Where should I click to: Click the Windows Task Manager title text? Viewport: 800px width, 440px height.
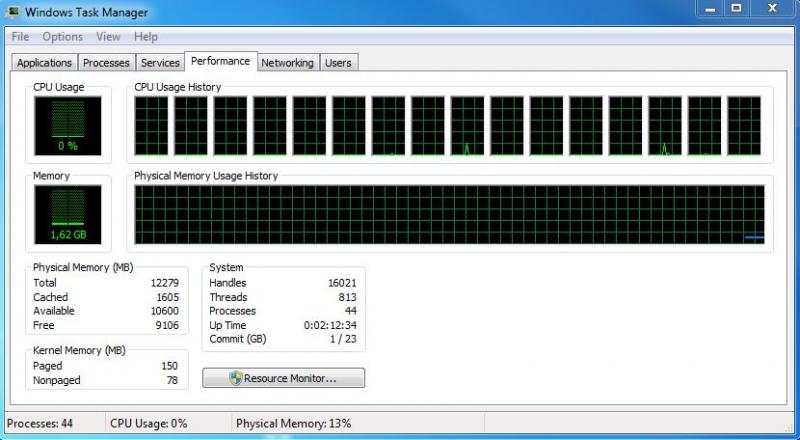tap(86, 12)
